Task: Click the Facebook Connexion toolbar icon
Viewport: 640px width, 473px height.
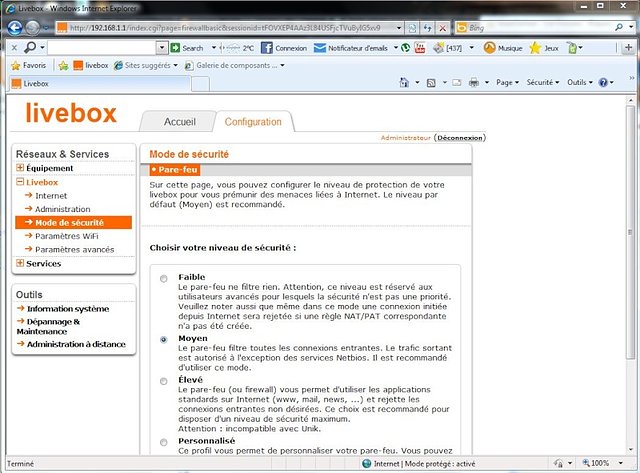Action: [x=267, y=47]
